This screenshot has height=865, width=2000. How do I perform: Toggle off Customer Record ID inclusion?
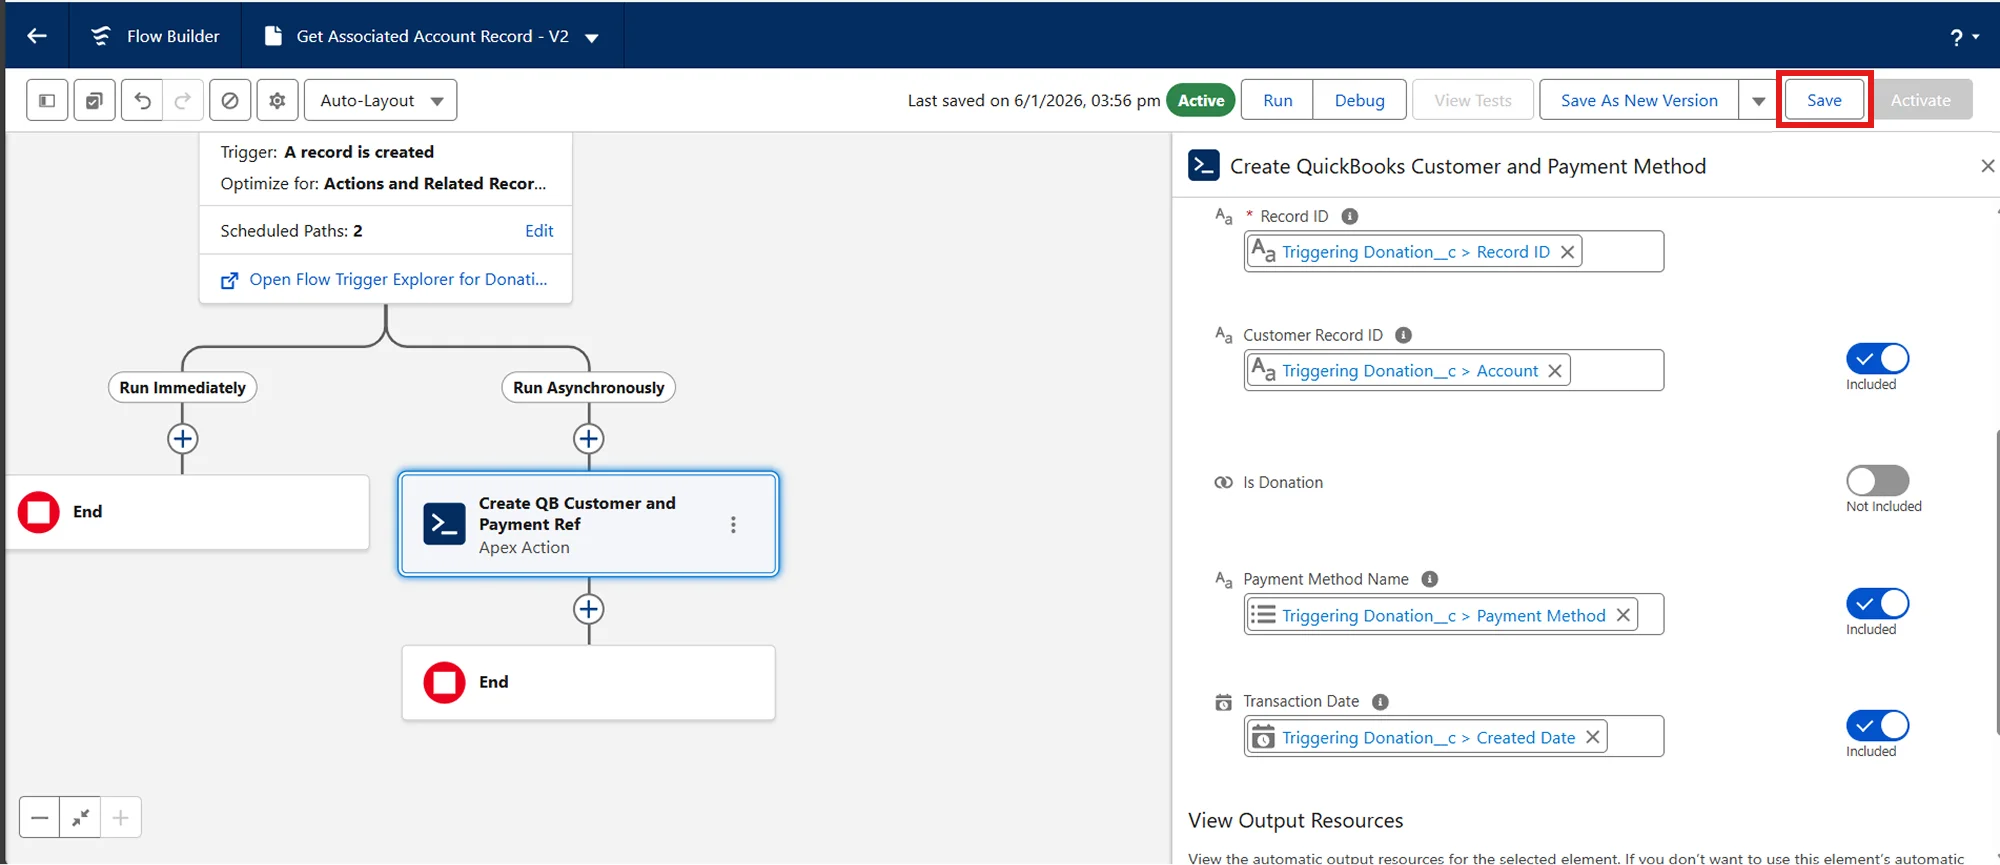point(1877,359)
